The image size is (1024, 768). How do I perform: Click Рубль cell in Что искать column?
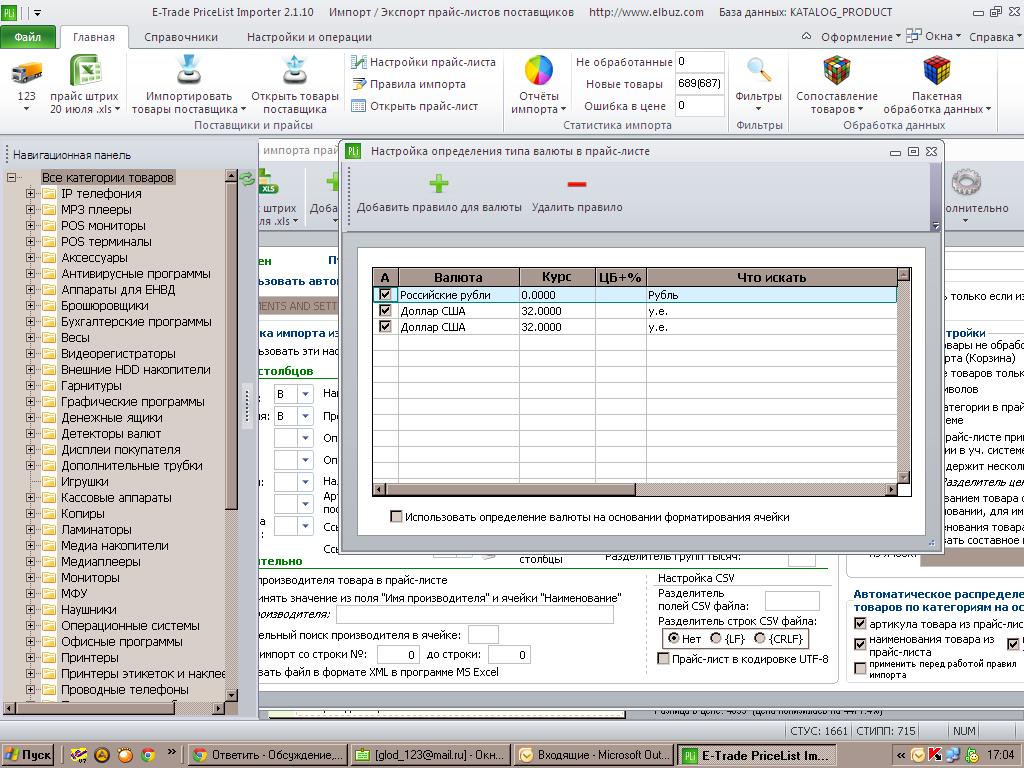[x=771, y=295]
